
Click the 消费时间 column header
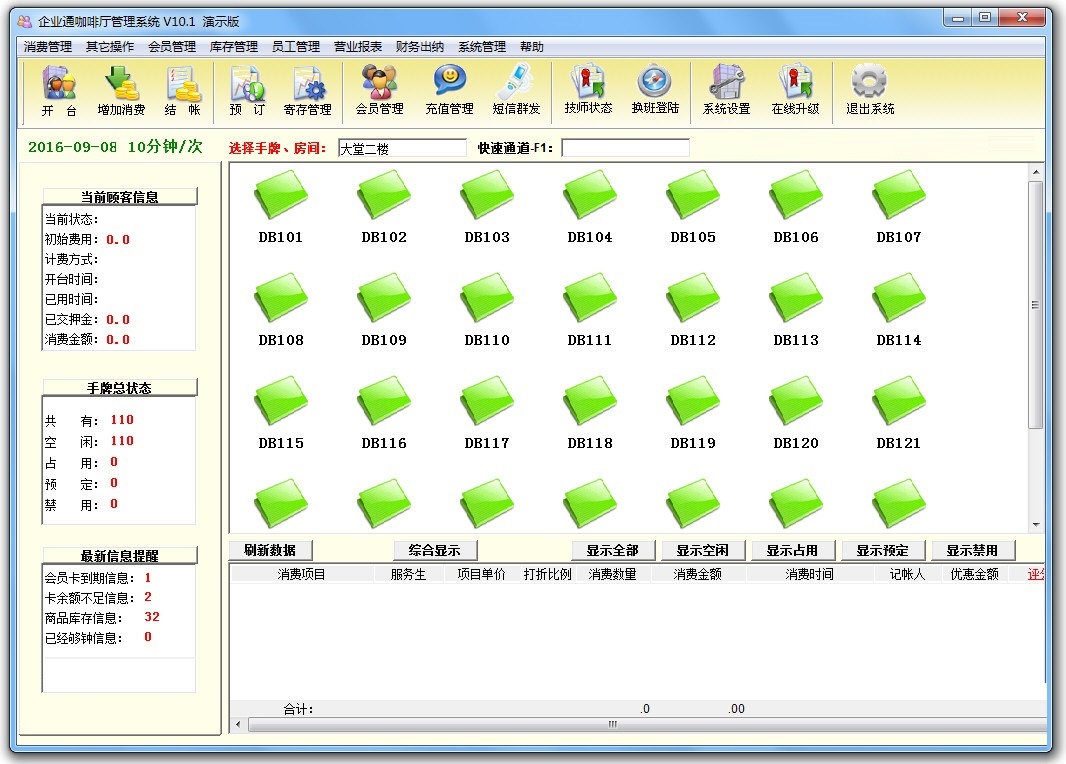click(809, 574)
